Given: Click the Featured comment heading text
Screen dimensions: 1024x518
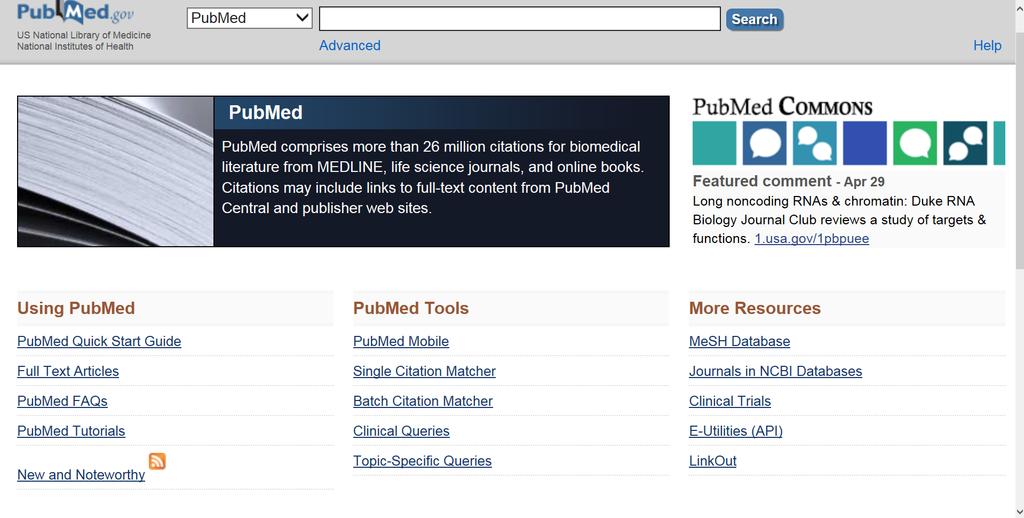Looking at the screenshot, I should coord(762,182).
